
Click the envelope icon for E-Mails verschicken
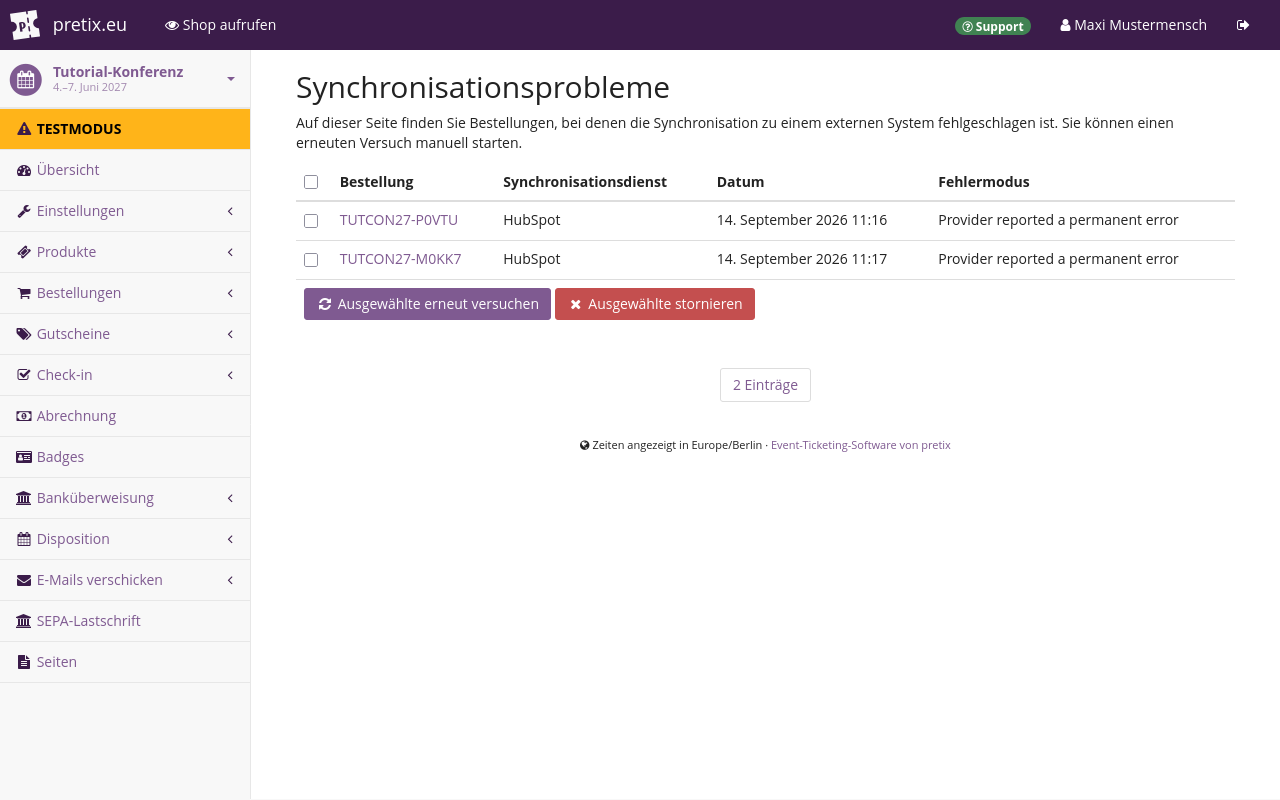pyautogui.click(x=24, y=580)
